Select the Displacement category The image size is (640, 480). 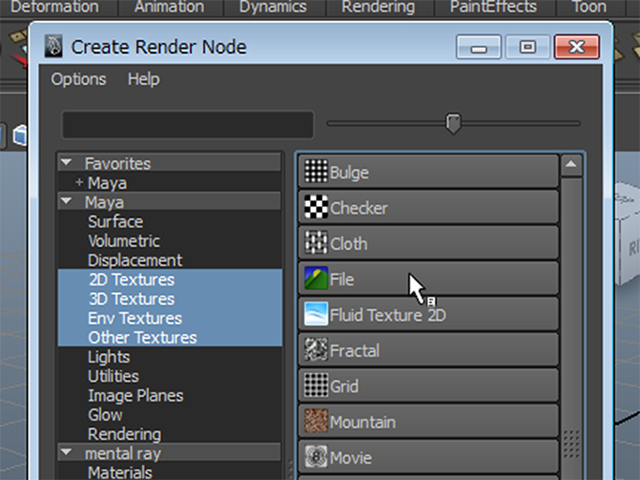[135, 260]
